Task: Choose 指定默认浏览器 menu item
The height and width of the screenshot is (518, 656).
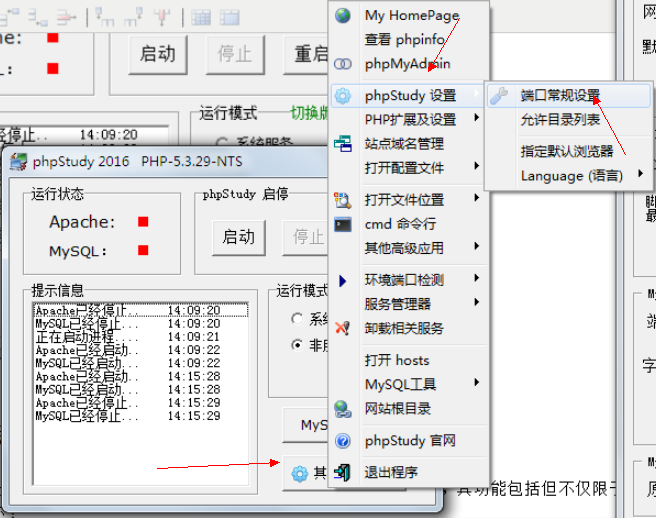Action: point(567,151)
